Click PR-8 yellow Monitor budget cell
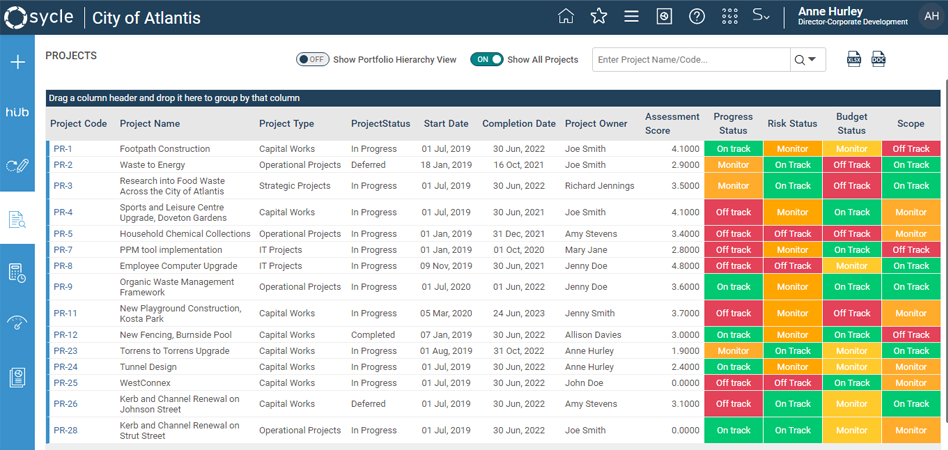This screenshot has width=948, height=450. coord(852,266)
